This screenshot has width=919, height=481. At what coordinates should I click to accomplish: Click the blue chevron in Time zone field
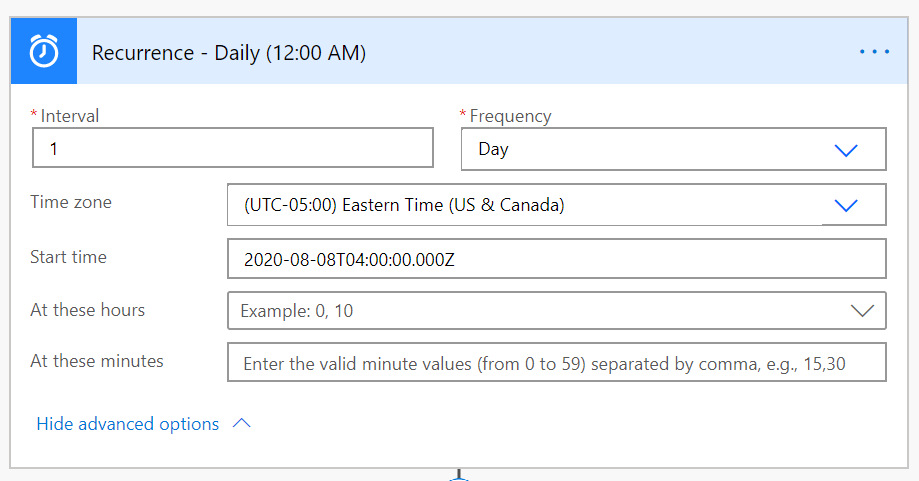tap(846, 205)
